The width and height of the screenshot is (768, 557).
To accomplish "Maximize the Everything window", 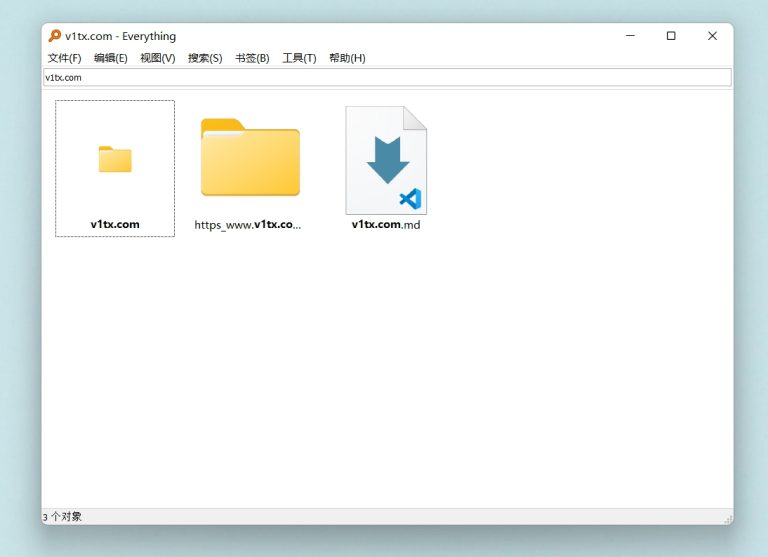I will [x=671, y=36].
